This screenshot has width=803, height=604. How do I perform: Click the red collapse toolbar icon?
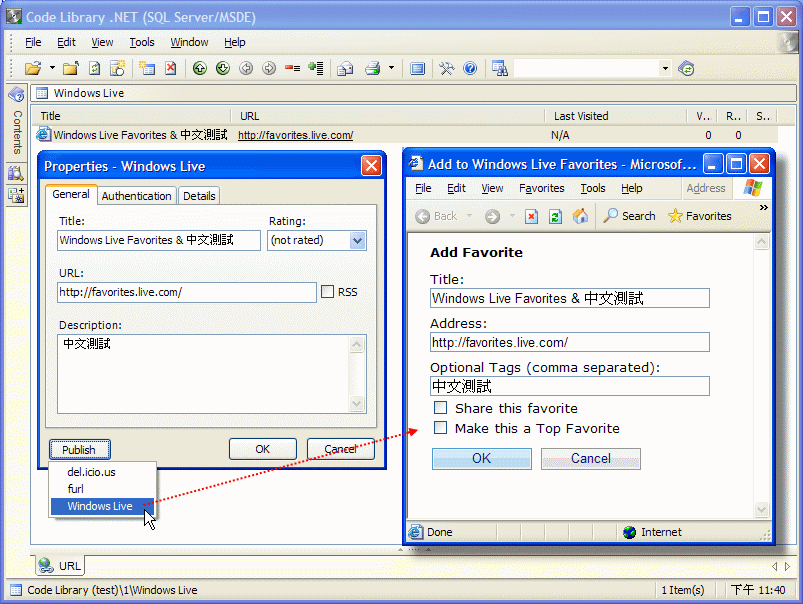292,68
